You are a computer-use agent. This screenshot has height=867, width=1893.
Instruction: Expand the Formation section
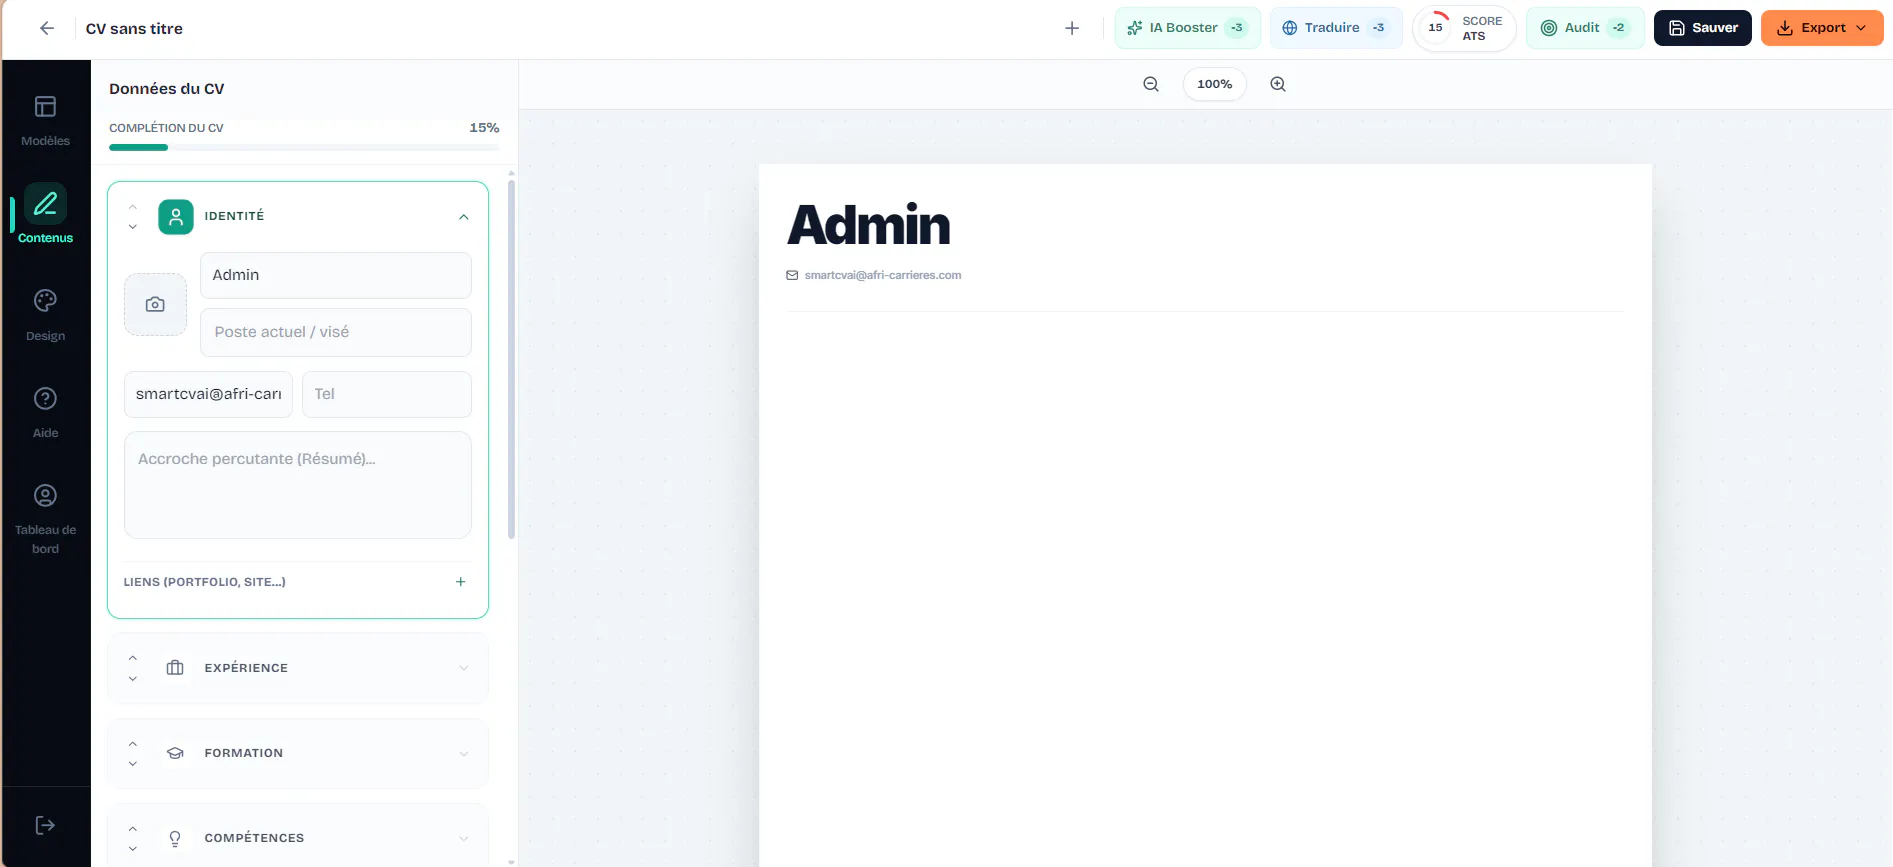click(x=464, y=754)
